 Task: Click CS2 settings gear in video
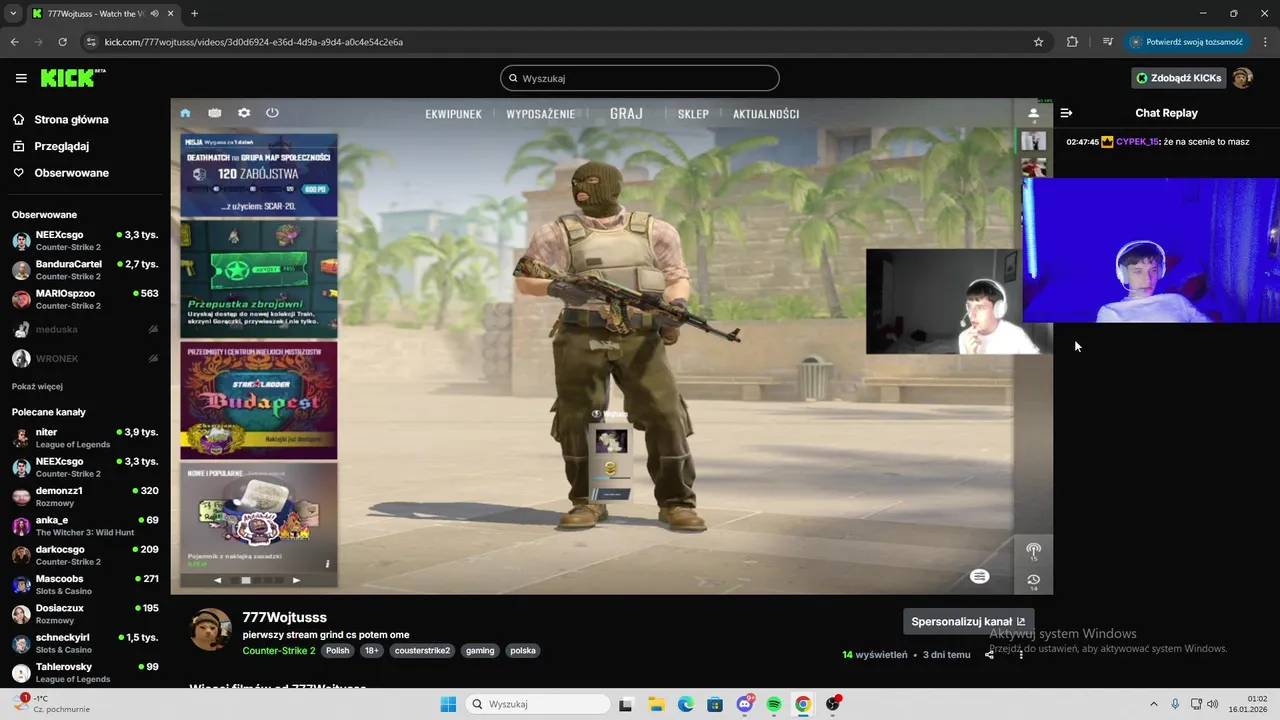click(244, 113)
